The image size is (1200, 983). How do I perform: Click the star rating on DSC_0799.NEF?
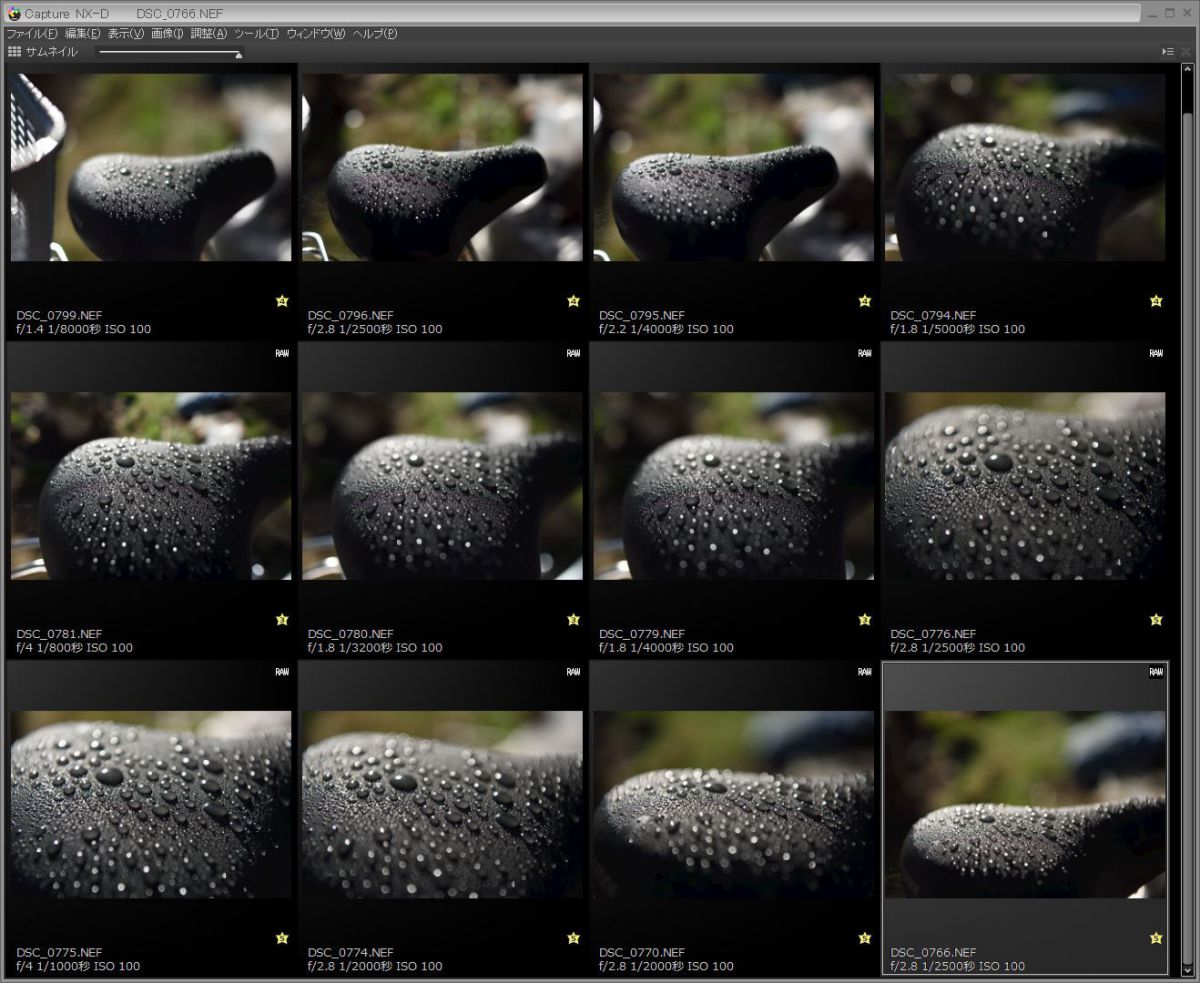point(282,301)
